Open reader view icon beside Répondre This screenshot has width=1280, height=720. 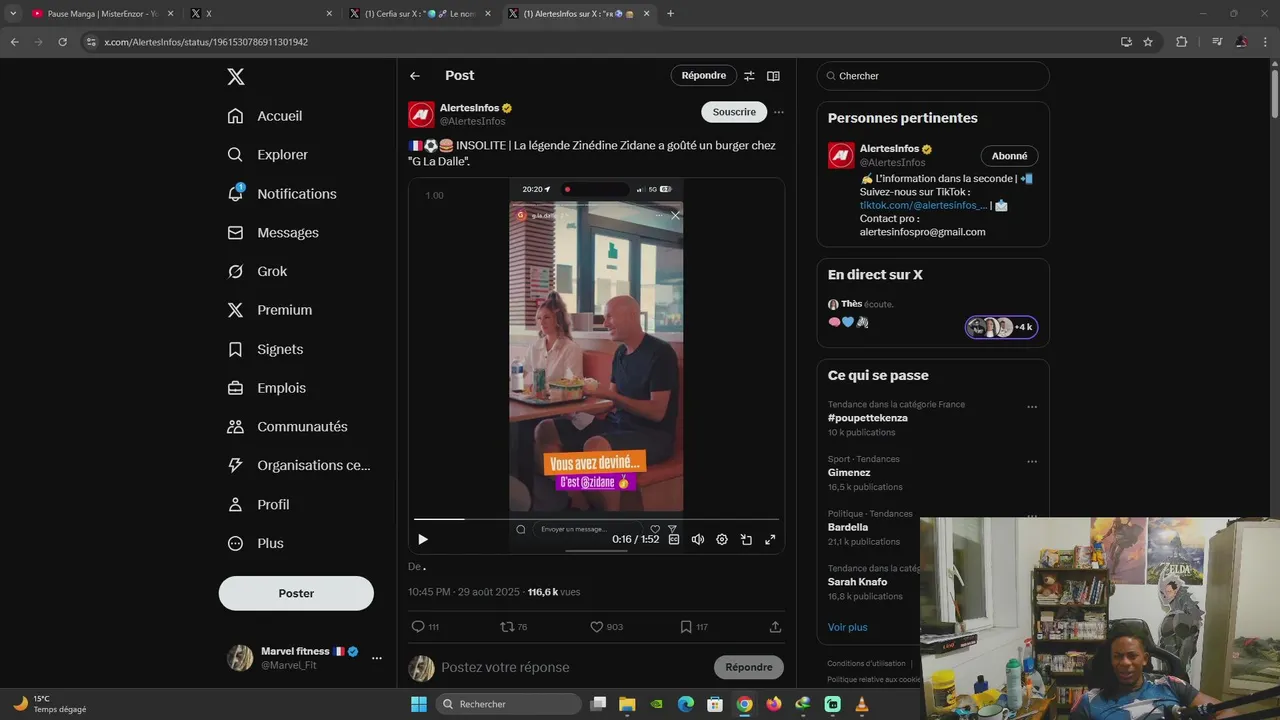[773, 76]
